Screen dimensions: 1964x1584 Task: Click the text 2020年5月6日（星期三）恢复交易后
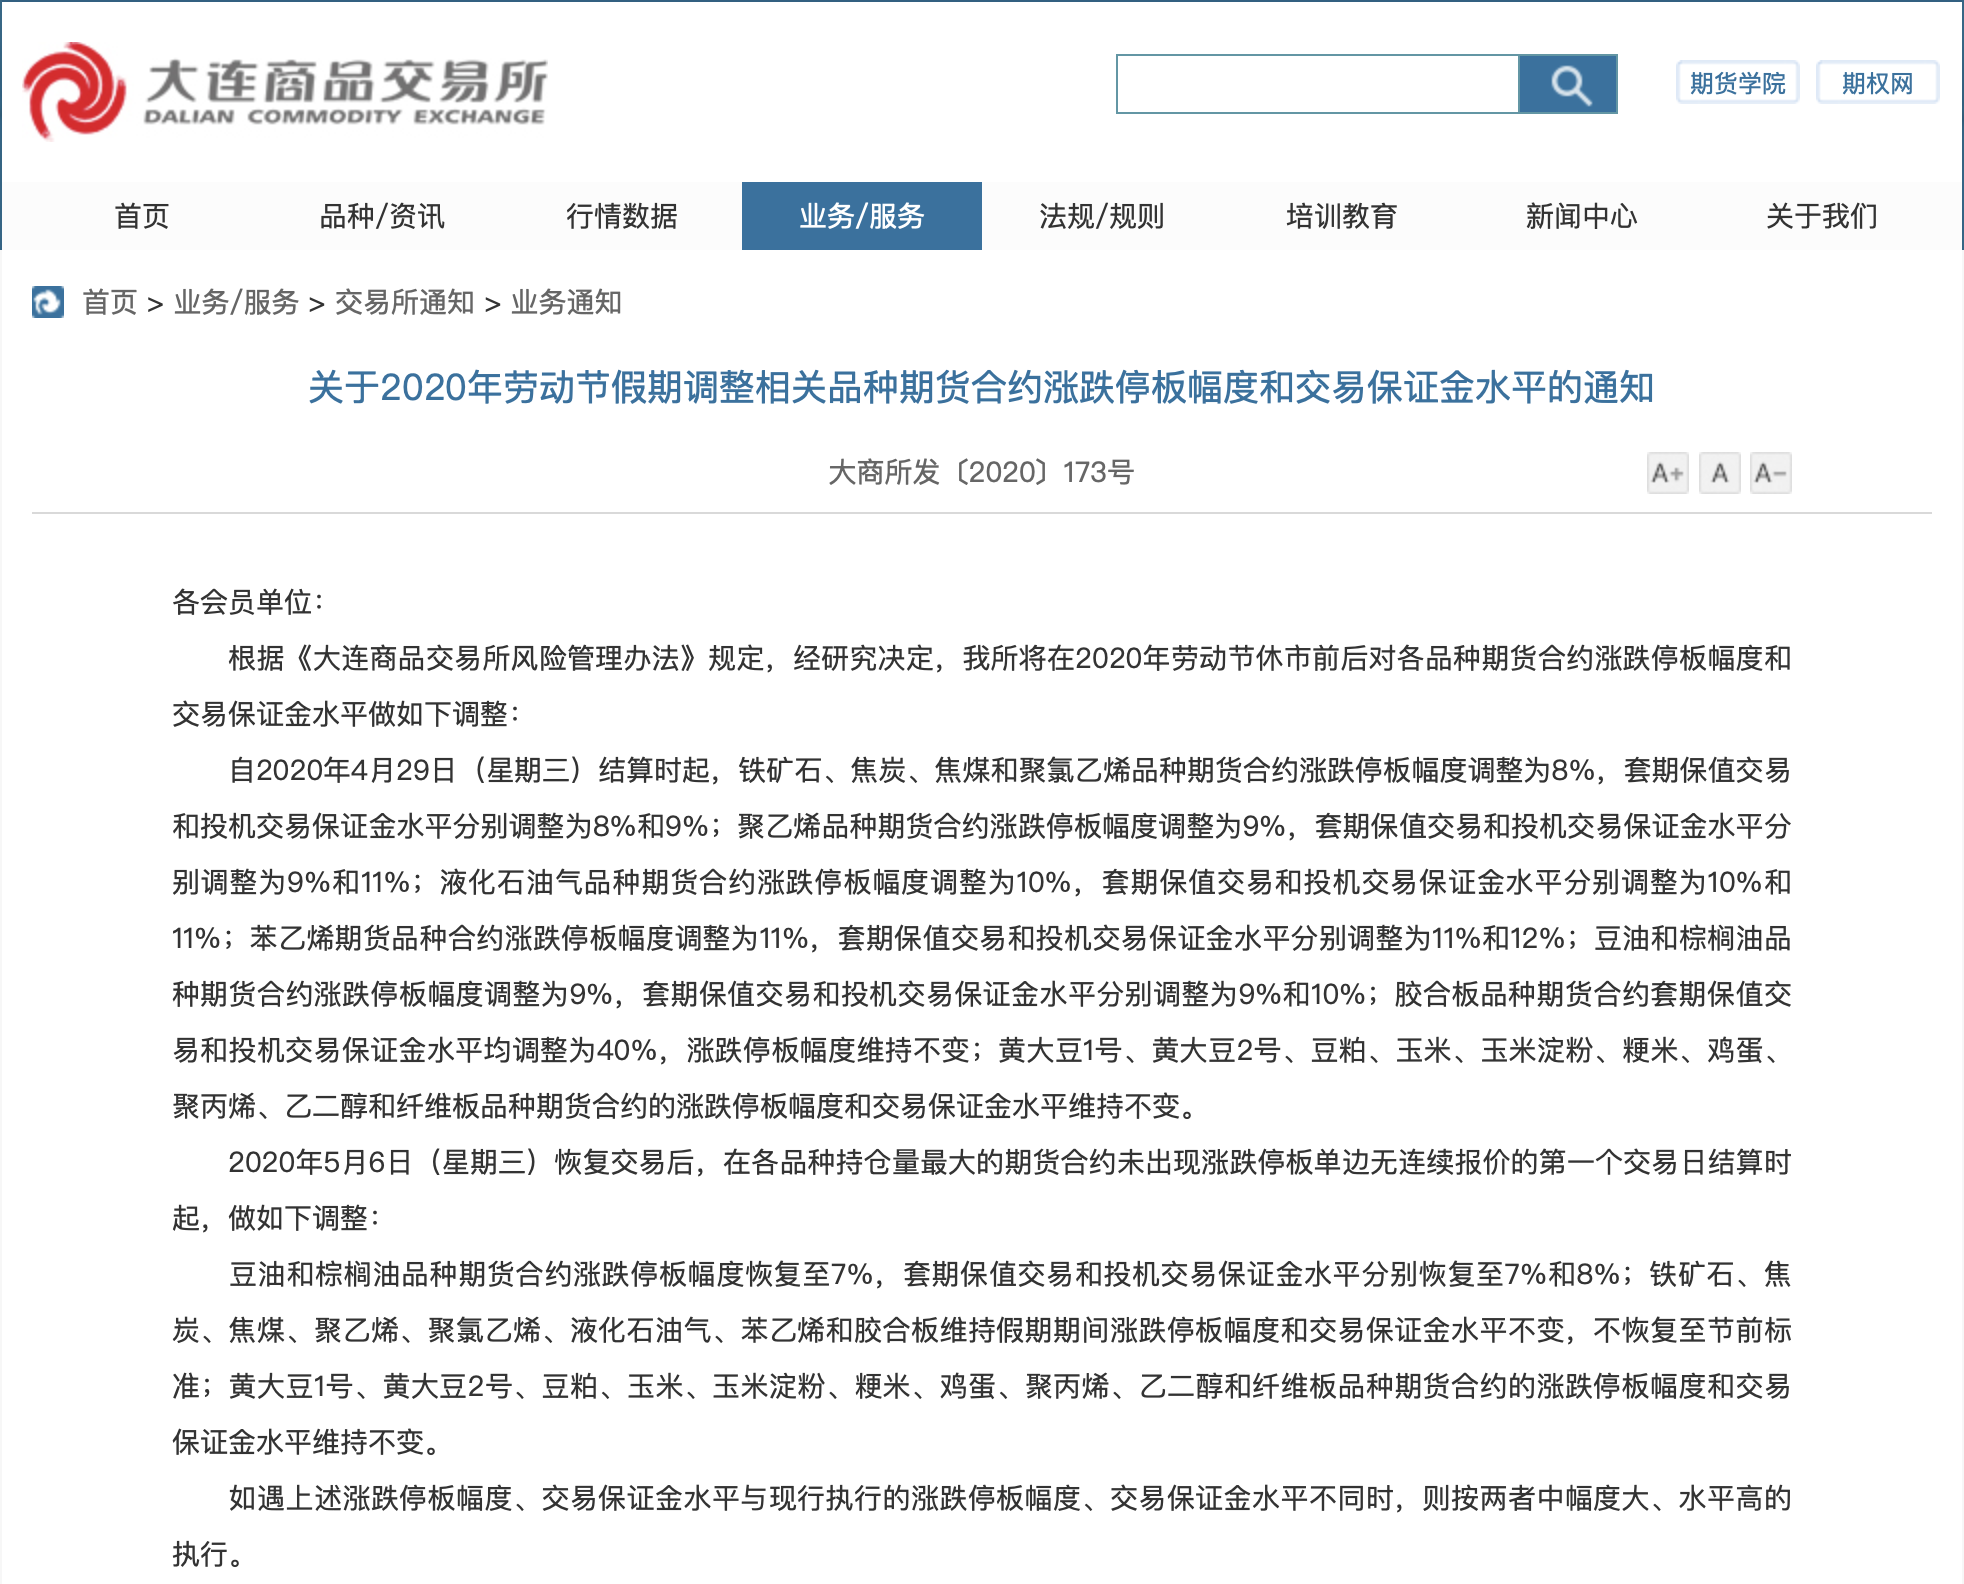coord(461,1162)
